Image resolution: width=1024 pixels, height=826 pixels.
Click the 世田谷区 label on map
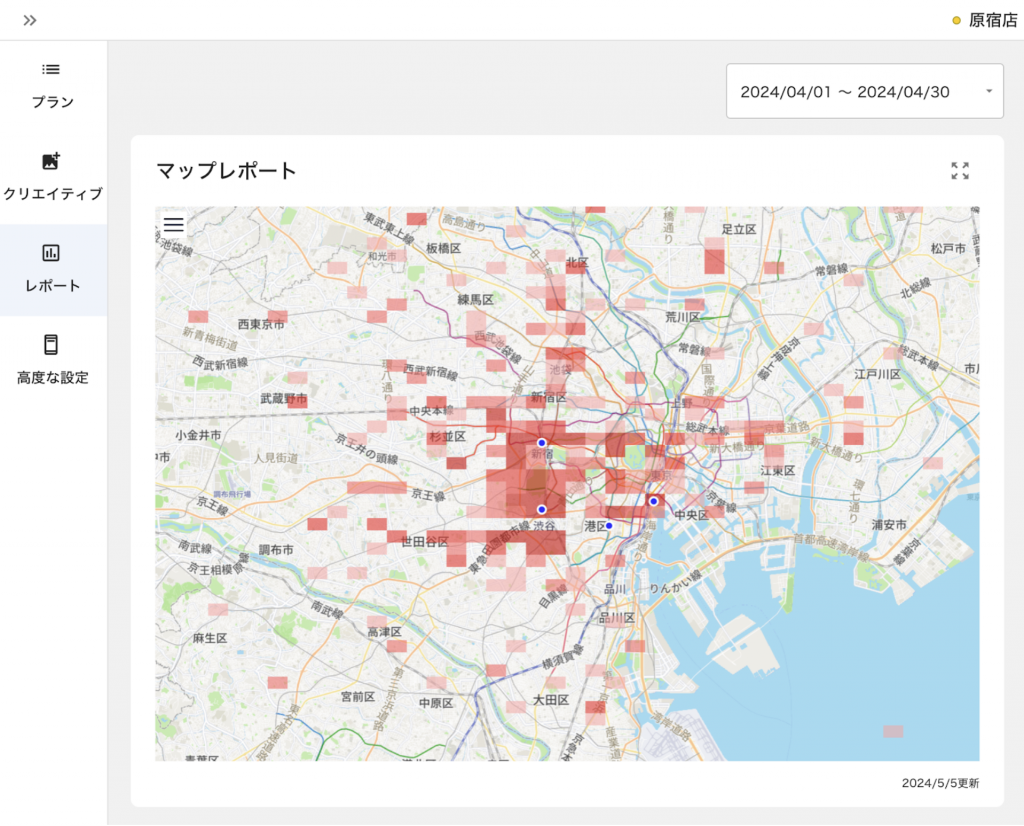(424, 541)
